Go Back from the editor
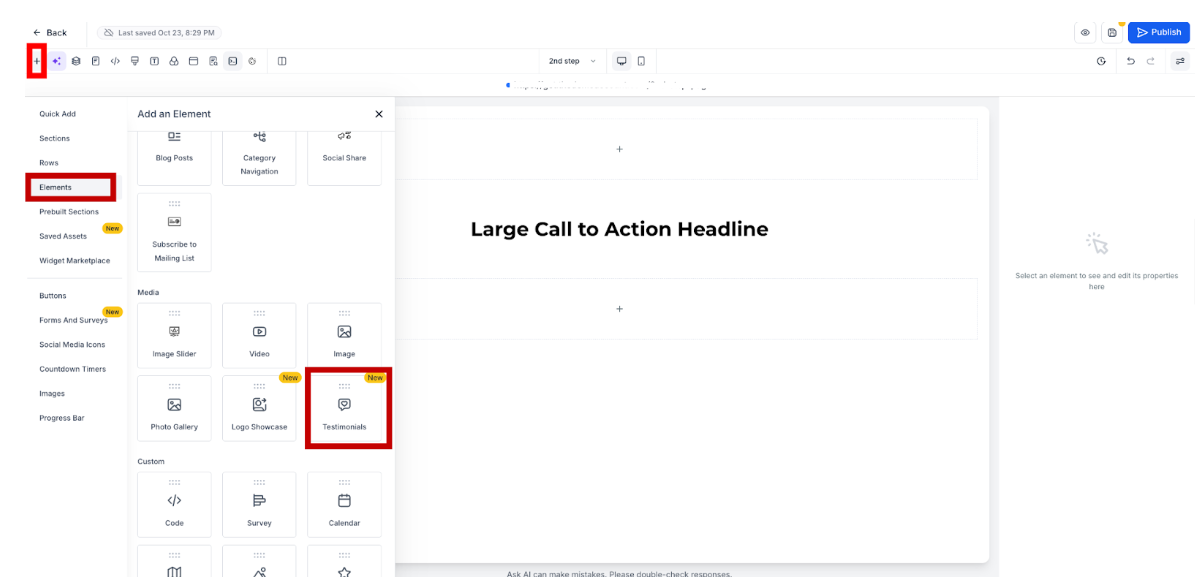Screen dimensions: 1197x585 pos(50,33)
